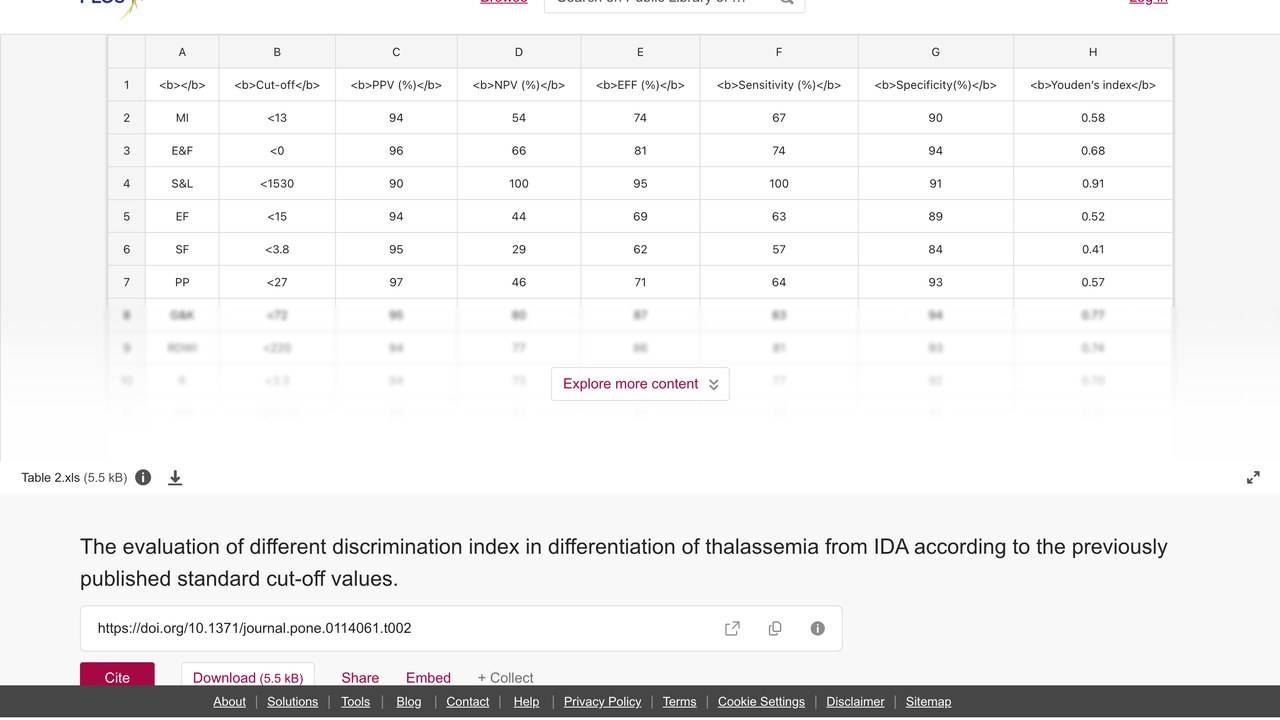The image size is (1280, 720).
Task: Click the Youden's index header cell
Action: click(x=1093, y=85)
